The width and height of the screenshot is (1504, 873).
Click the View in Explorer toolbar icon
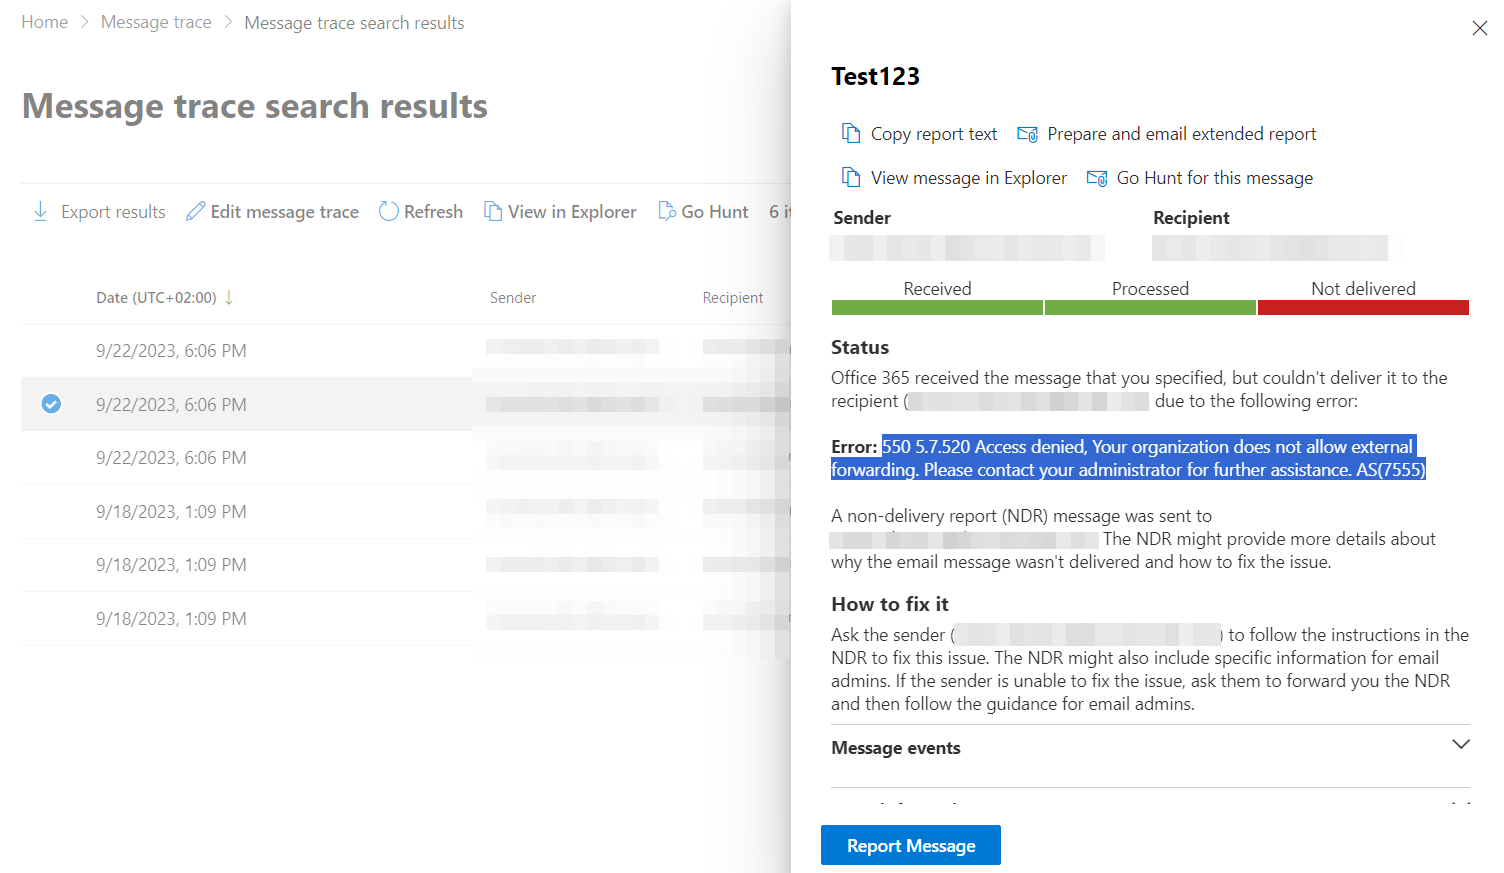tap(493, 211)
